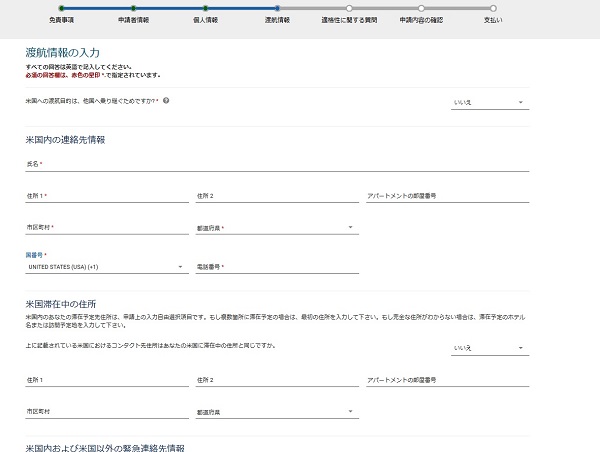600x452 pixels.
Task: Click the 氏名 name input field
Action: 277,165
